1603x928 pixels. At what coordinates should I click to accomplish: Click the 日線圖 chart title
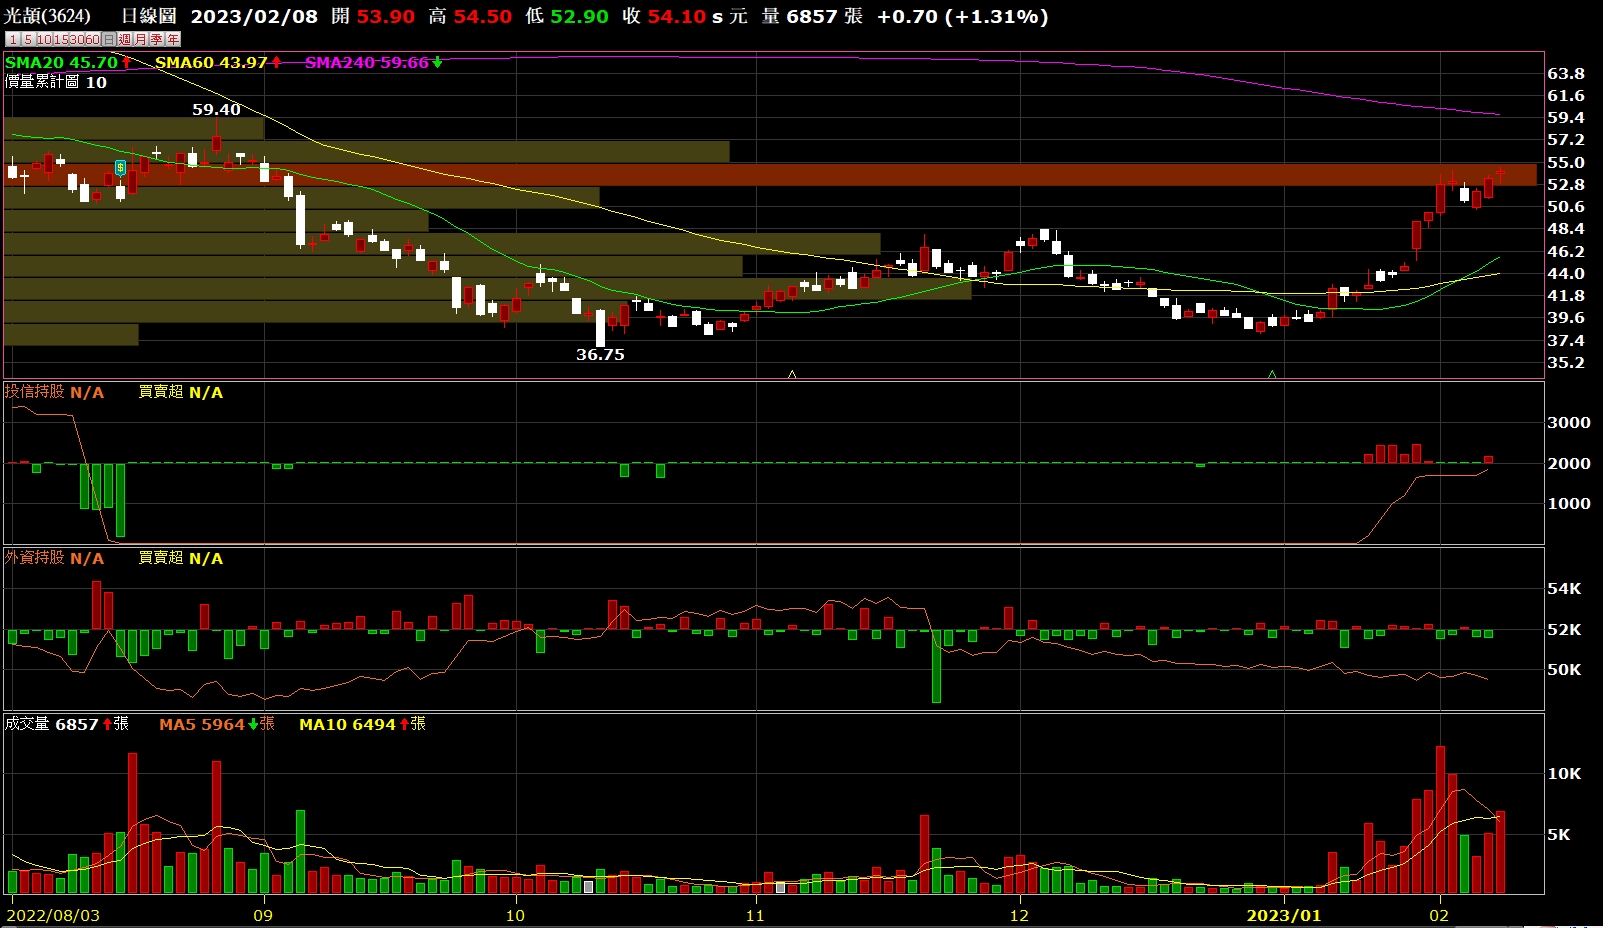click(x=149, y=16)
